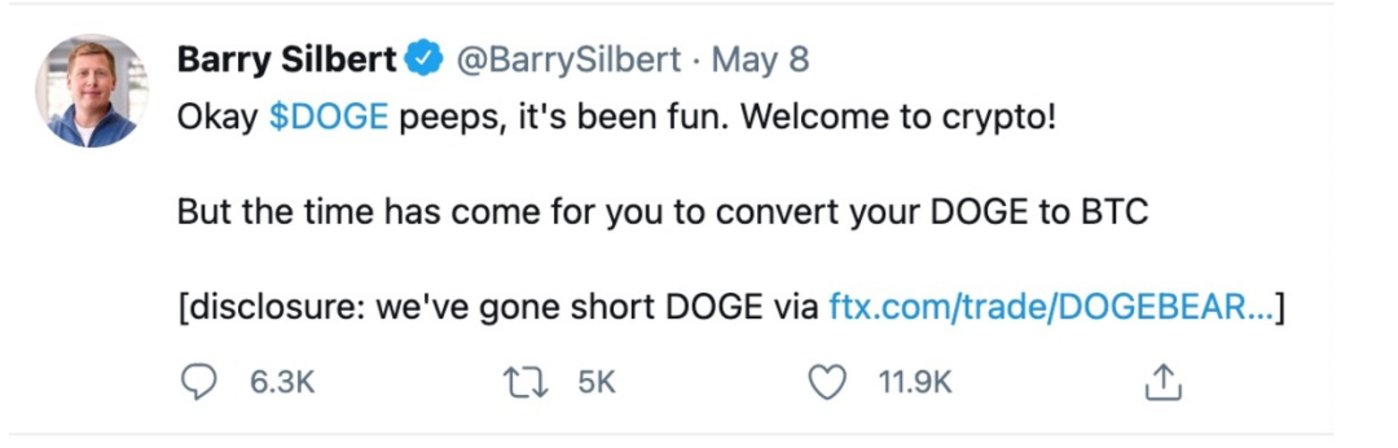Click the blue verified badge

point(426,61)
